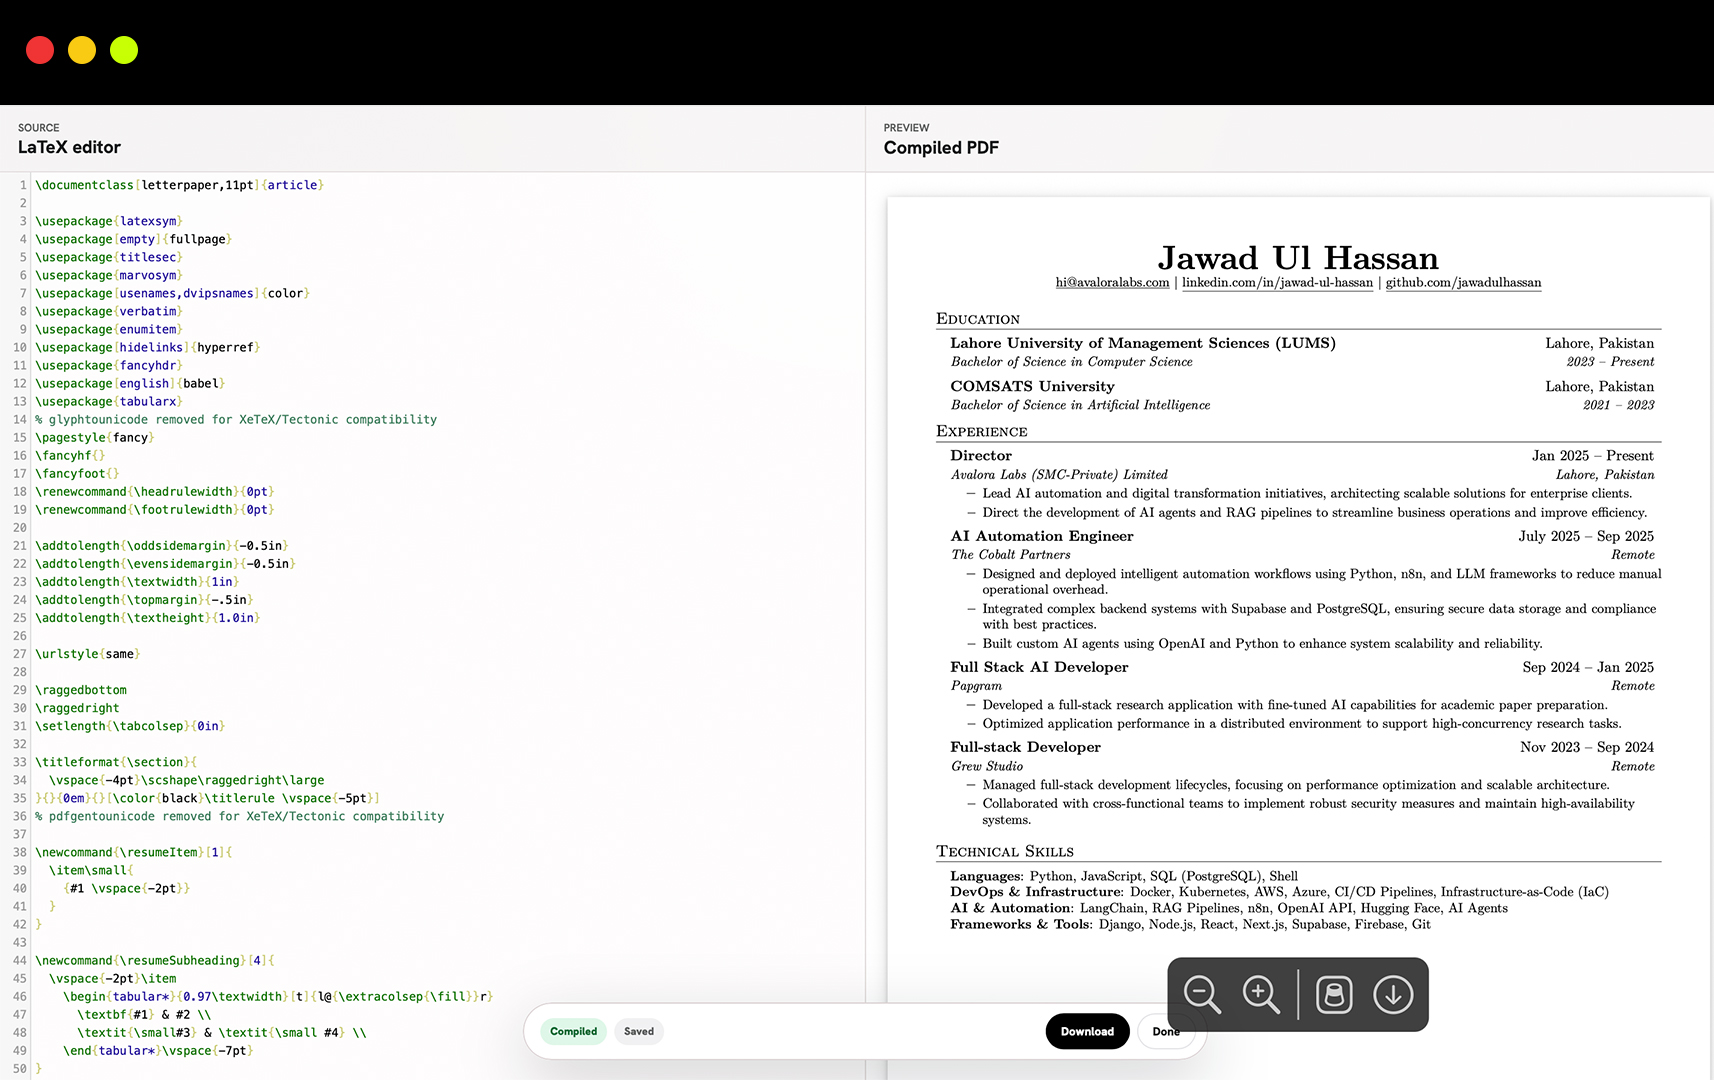Open the PDF in Preview app icon

click(1334, 995)
